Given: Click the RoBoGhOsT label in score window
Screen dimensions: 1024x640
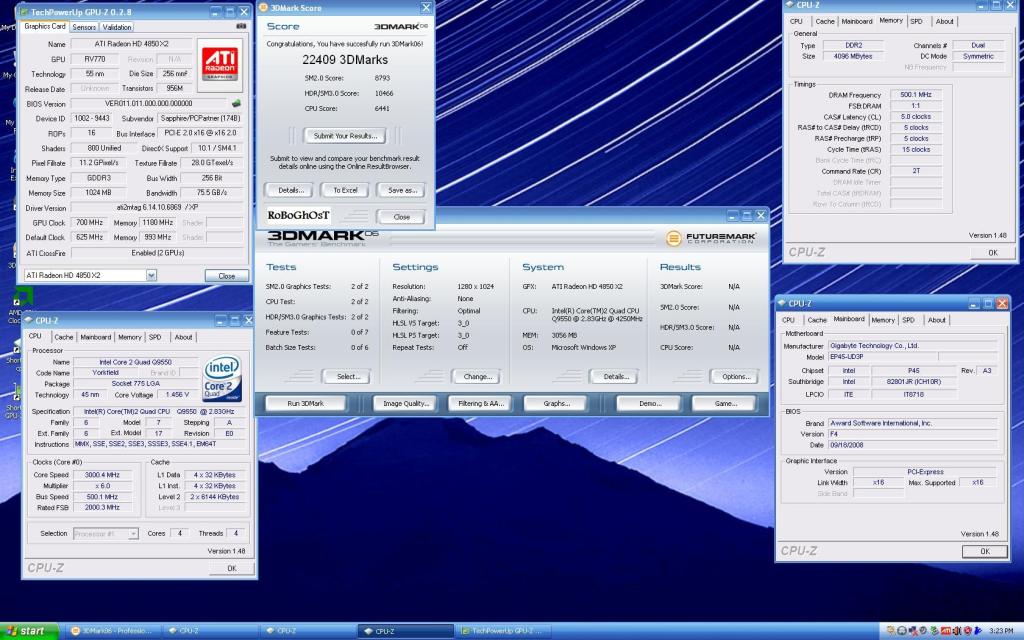Looking at the screenshot, I should click(x=298, y=215).
